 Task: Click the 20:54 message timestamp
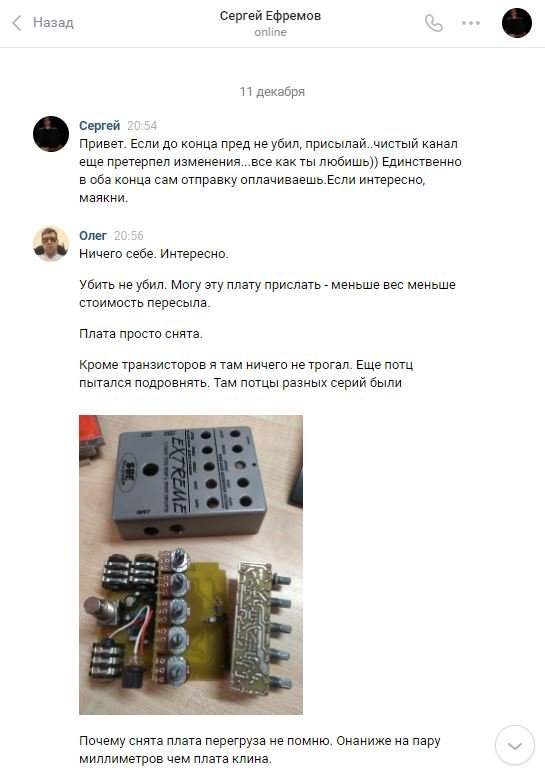142,126
